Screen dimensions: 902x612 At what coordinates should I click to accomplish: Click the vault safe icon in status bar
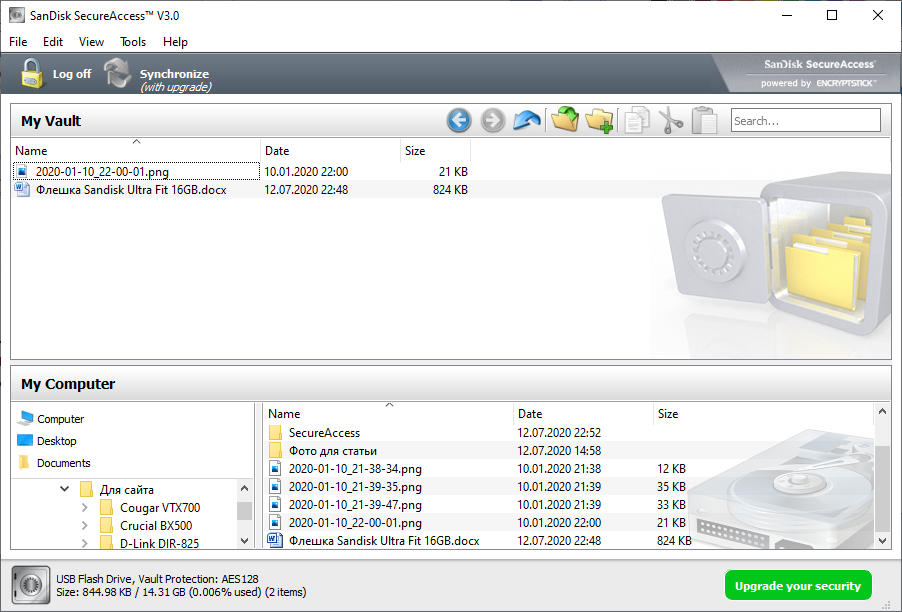(x=31, y=585)
